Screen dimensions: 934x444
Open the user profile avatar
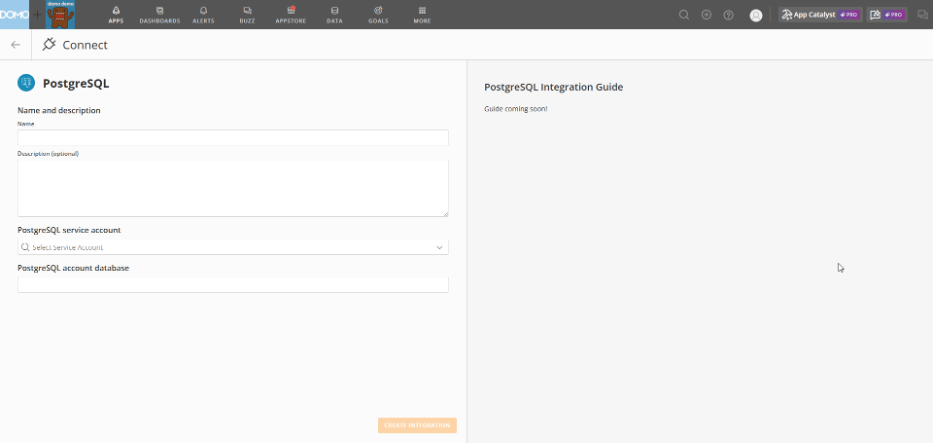pyautogui.click(x=756, y=15)
